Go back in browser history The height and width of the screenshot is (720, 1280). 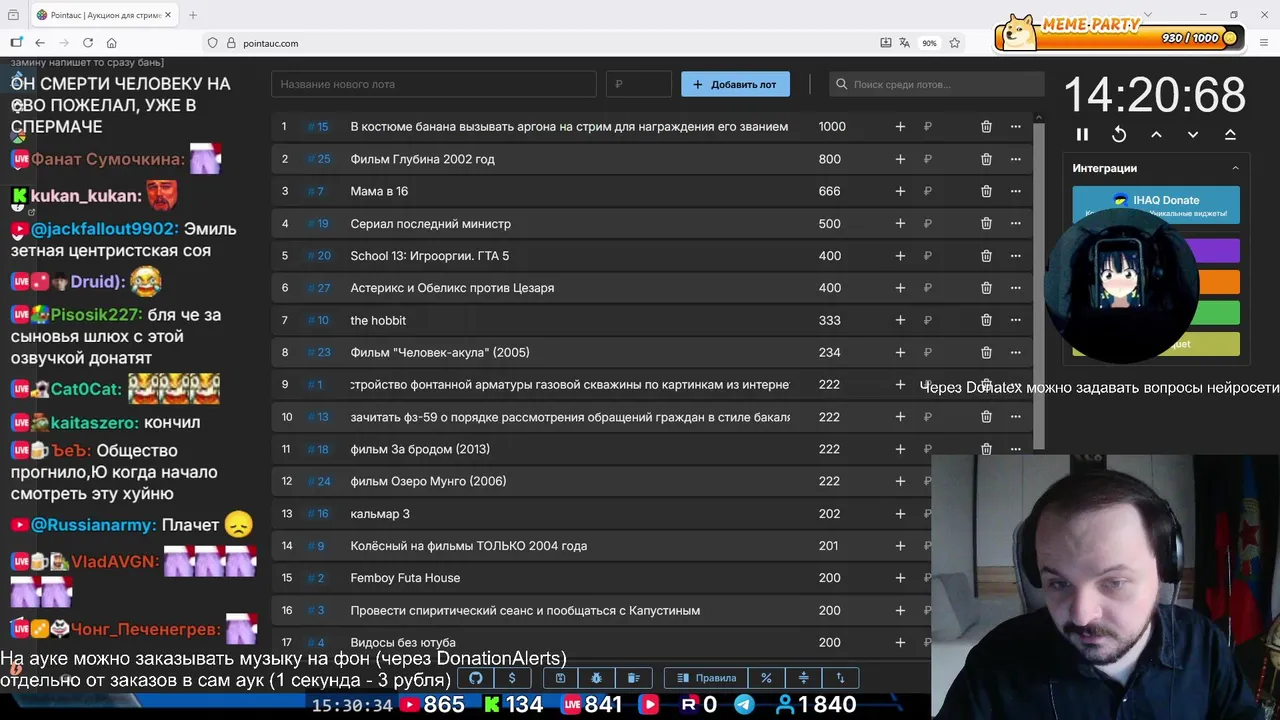click(x=40, y=43)
